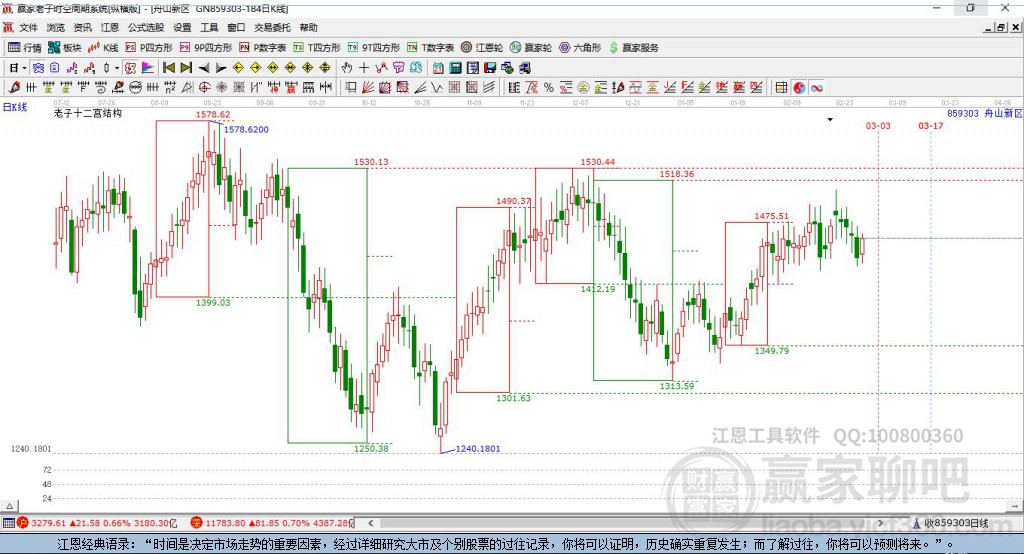Screen dimensions: 1024x554
Task: Click the horizontal scrollbar track
Action: pos(625,523)
